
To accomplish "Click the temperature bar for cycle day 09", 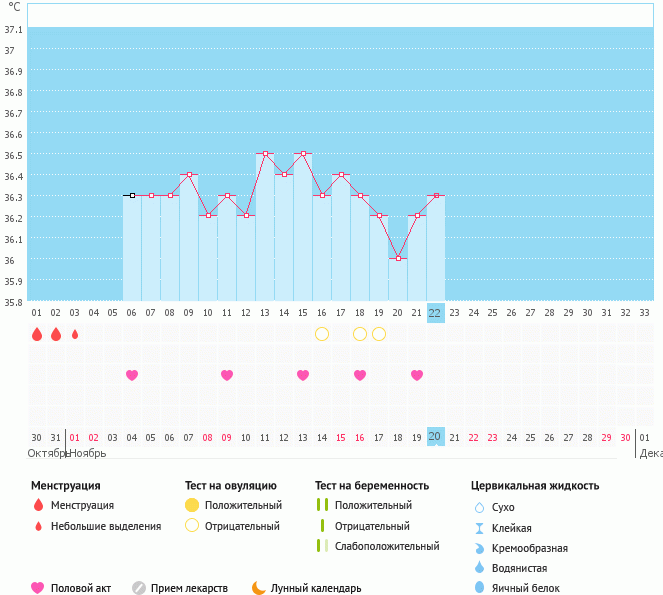I will tap(189, 240).
